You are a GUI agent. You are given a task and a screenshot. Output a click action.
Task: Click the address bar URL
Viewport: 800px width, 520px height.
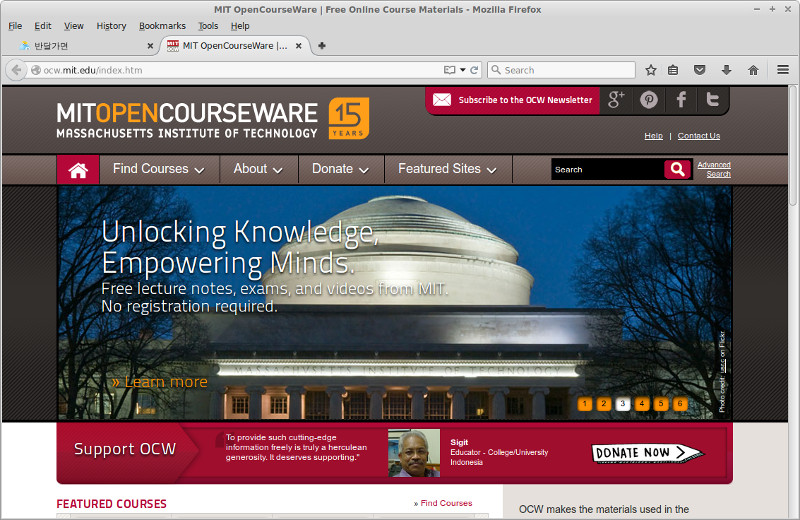point(93,70)
